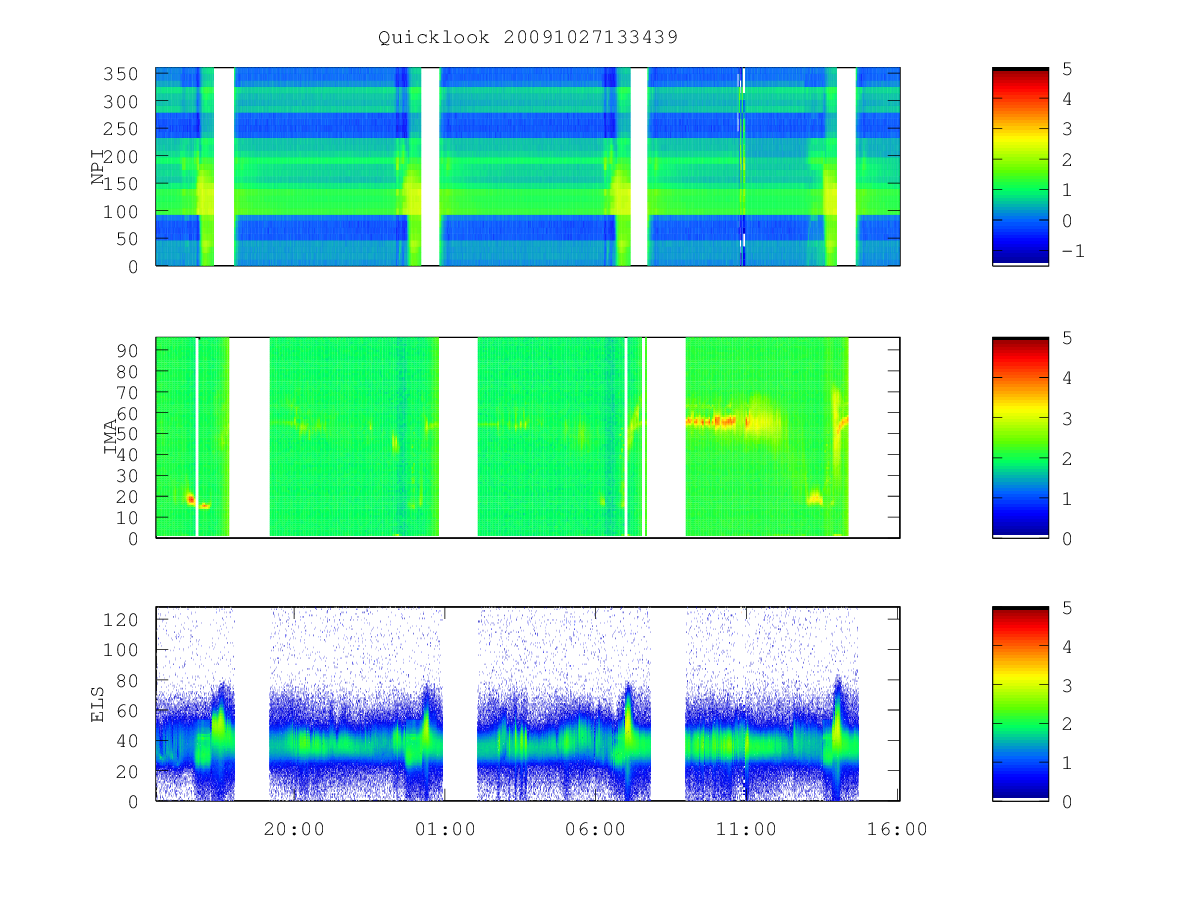Select the NPI axis label

click(99, 167)
